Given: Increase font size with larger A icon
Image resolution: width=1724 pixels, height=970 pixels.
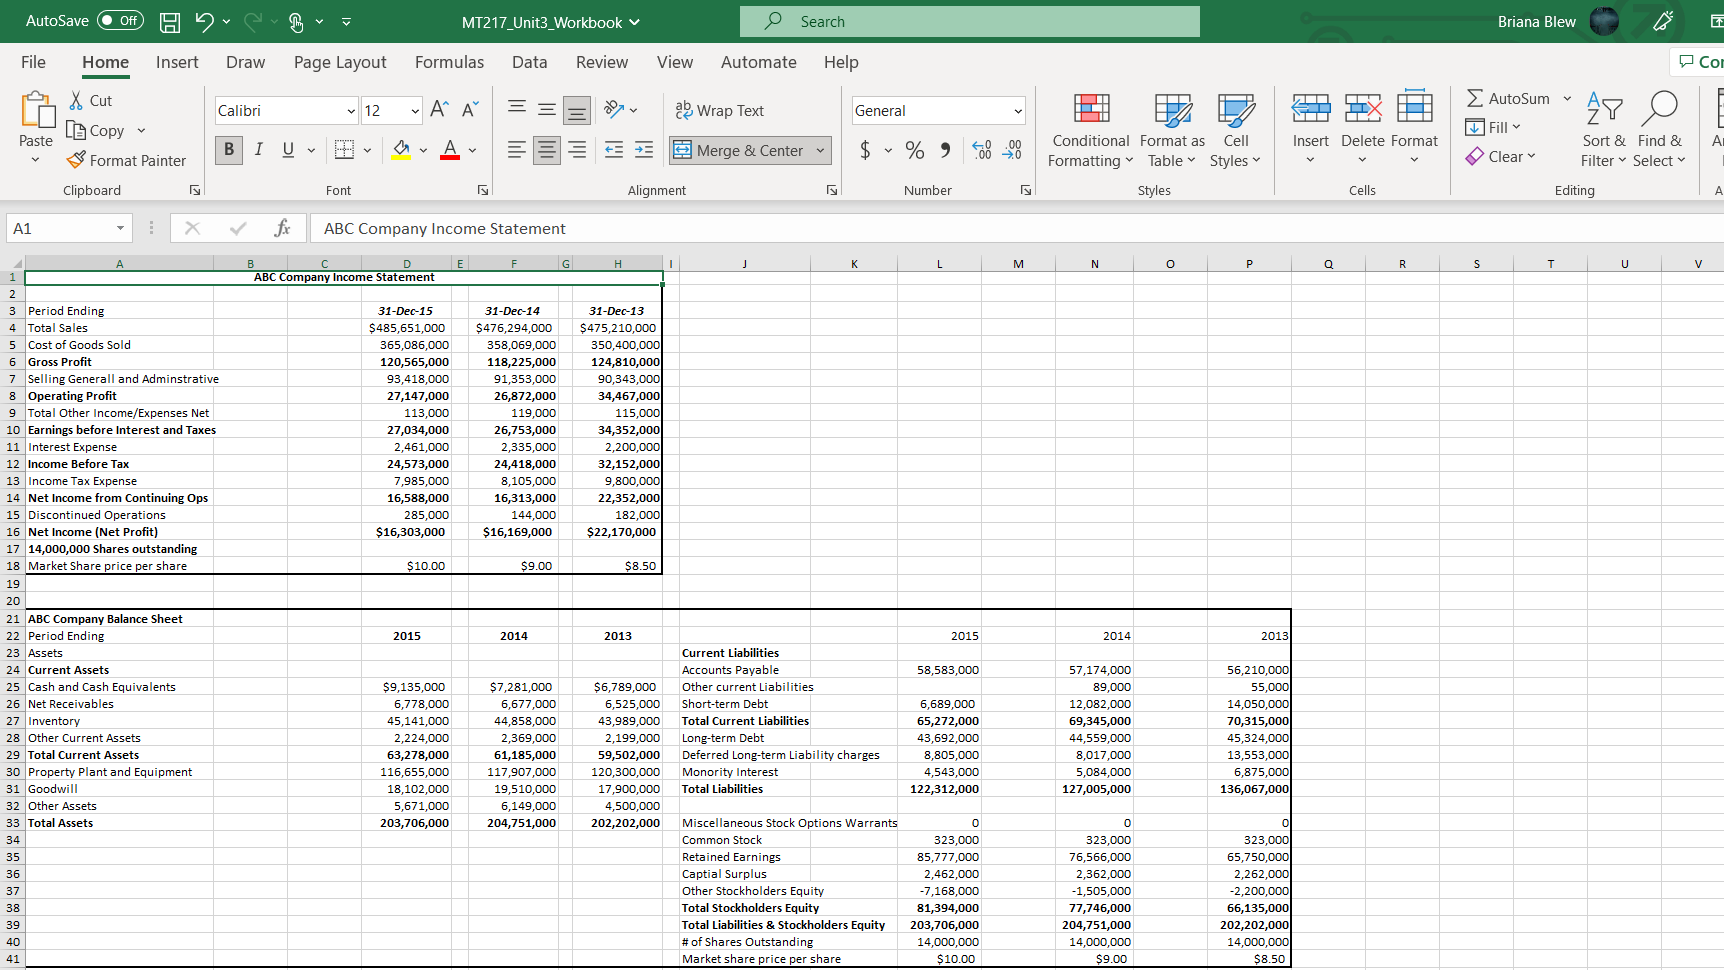Looking at the screenshot, I should (x=439, y=110).
